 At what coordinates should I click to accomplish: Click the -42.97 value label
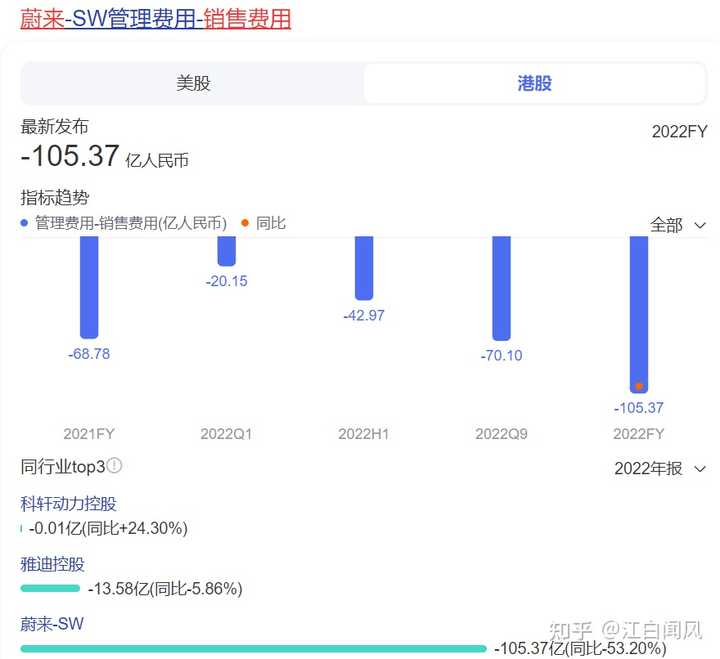click(x=364, y=315)
